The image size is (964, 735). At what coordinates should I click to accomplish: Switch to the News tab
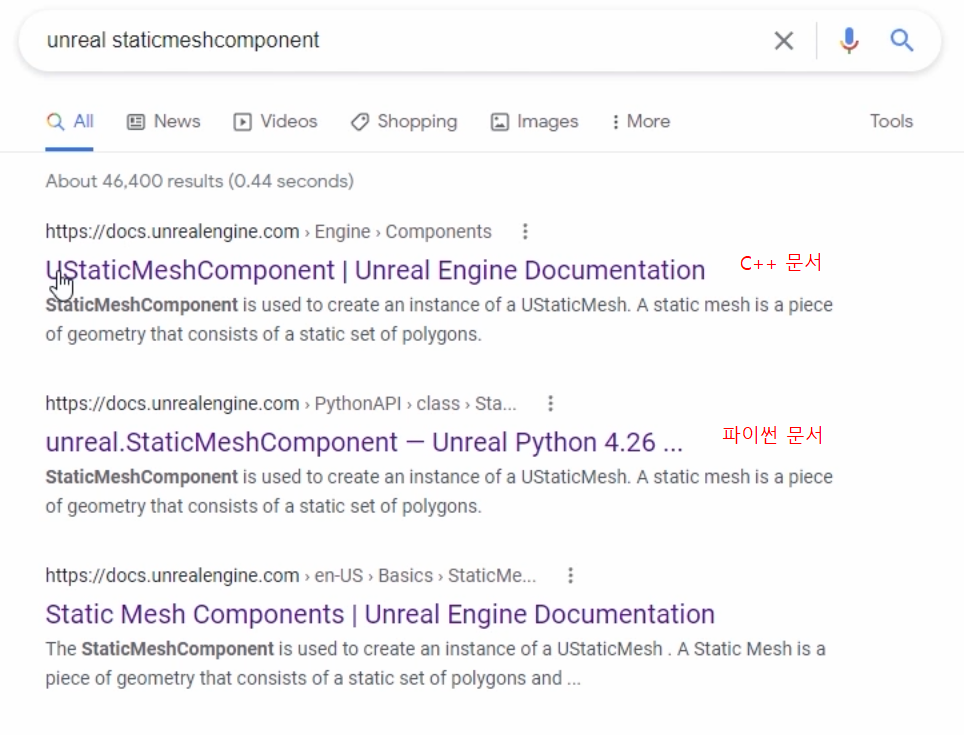164,122
